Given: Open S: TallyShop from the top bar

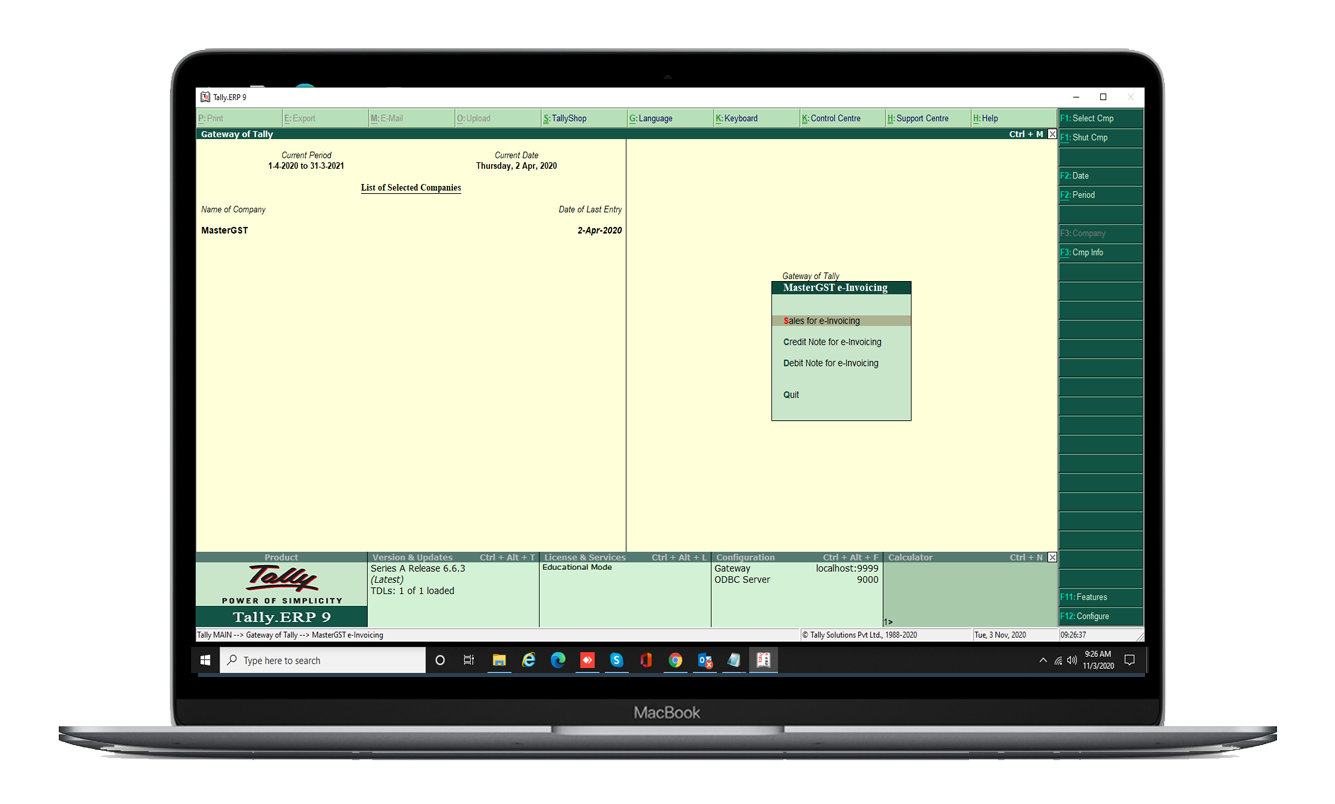Looking at the screenshot, I should pos(583,118).
